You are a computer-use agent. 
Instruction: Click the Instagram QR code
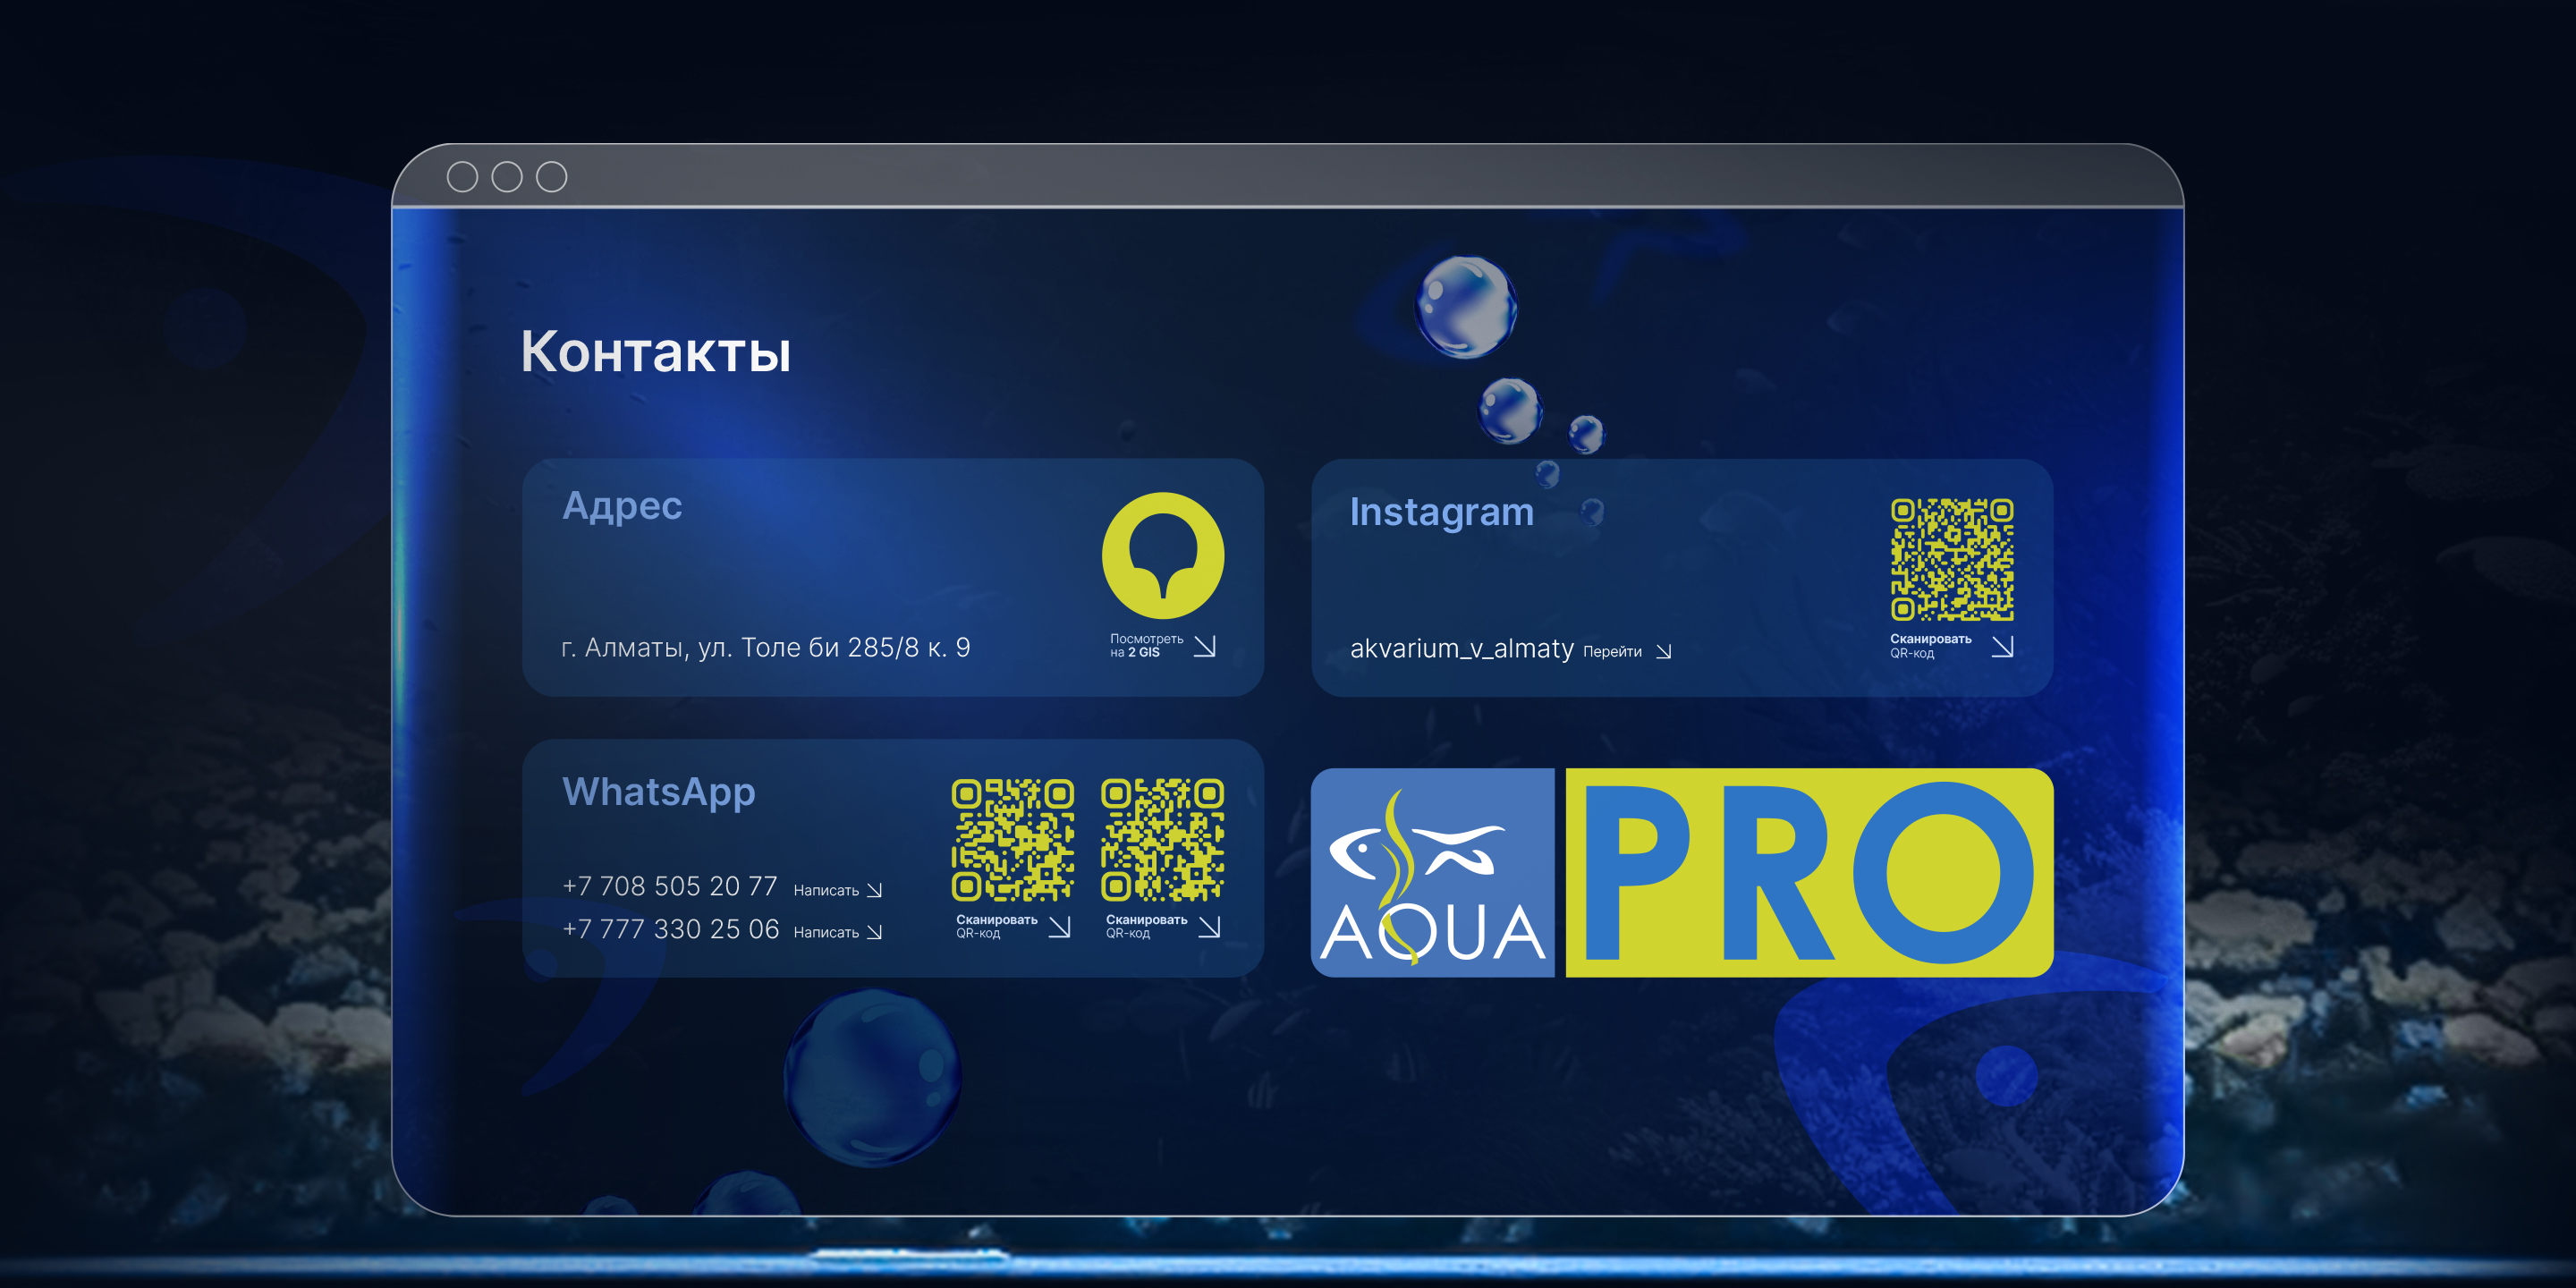pyautogui.click(x=1951, y=559)
